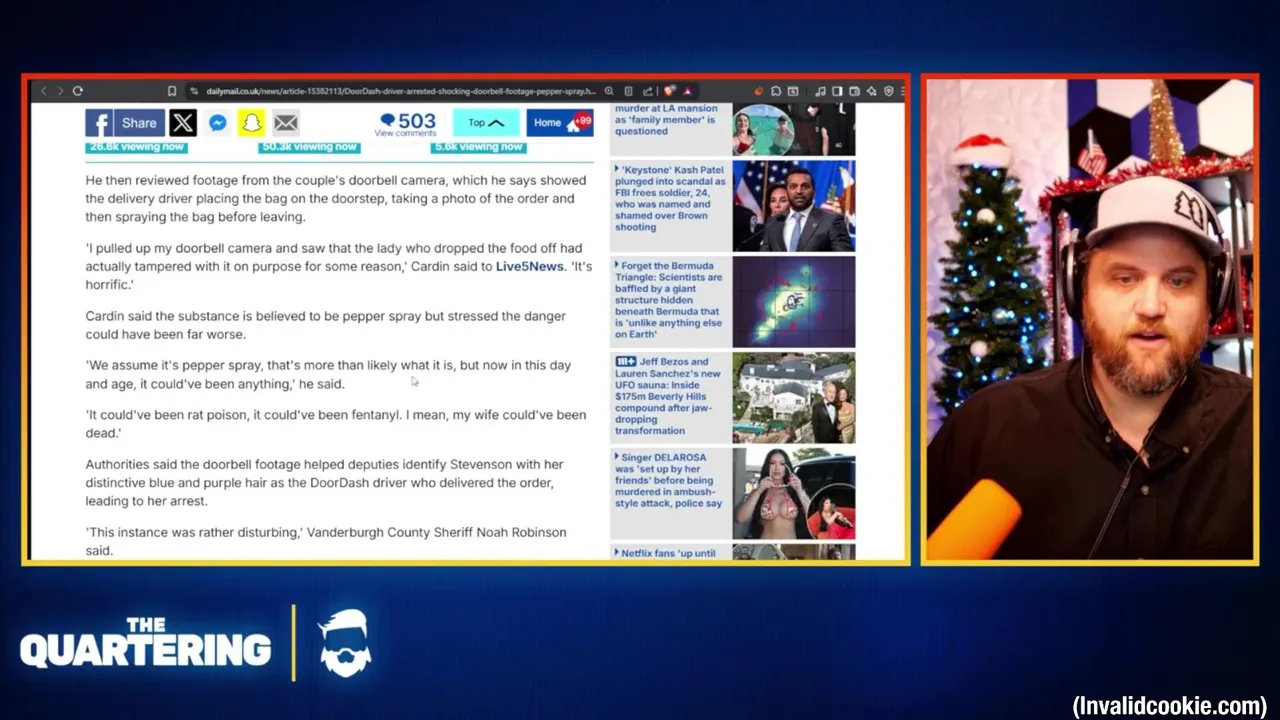
Task: Share article on X
Action: coord(183,123)
